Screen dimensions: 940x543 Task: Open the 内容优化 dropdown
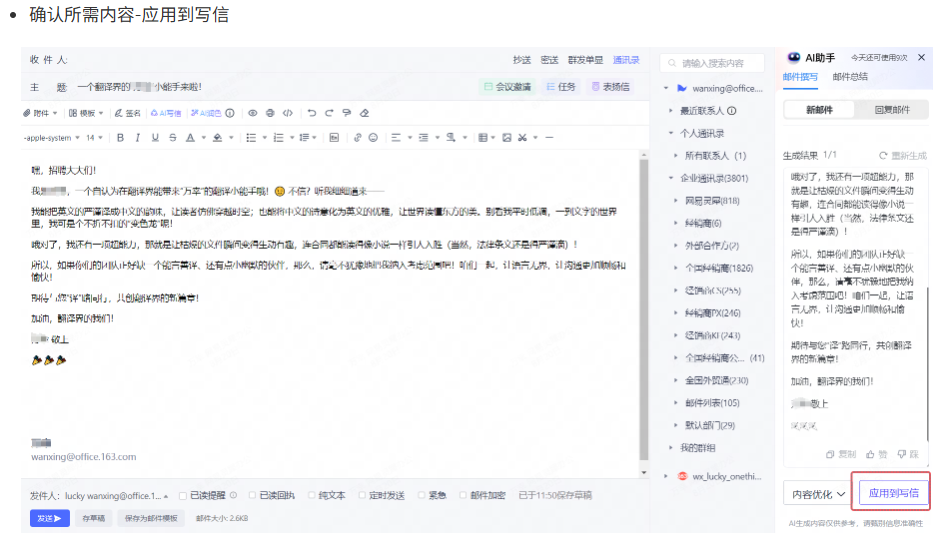818,494
